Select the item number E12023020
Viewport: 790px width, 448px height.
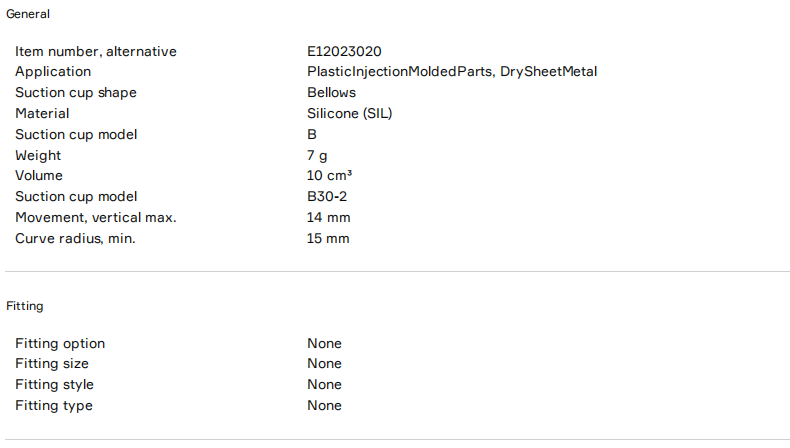pos(344,51)
